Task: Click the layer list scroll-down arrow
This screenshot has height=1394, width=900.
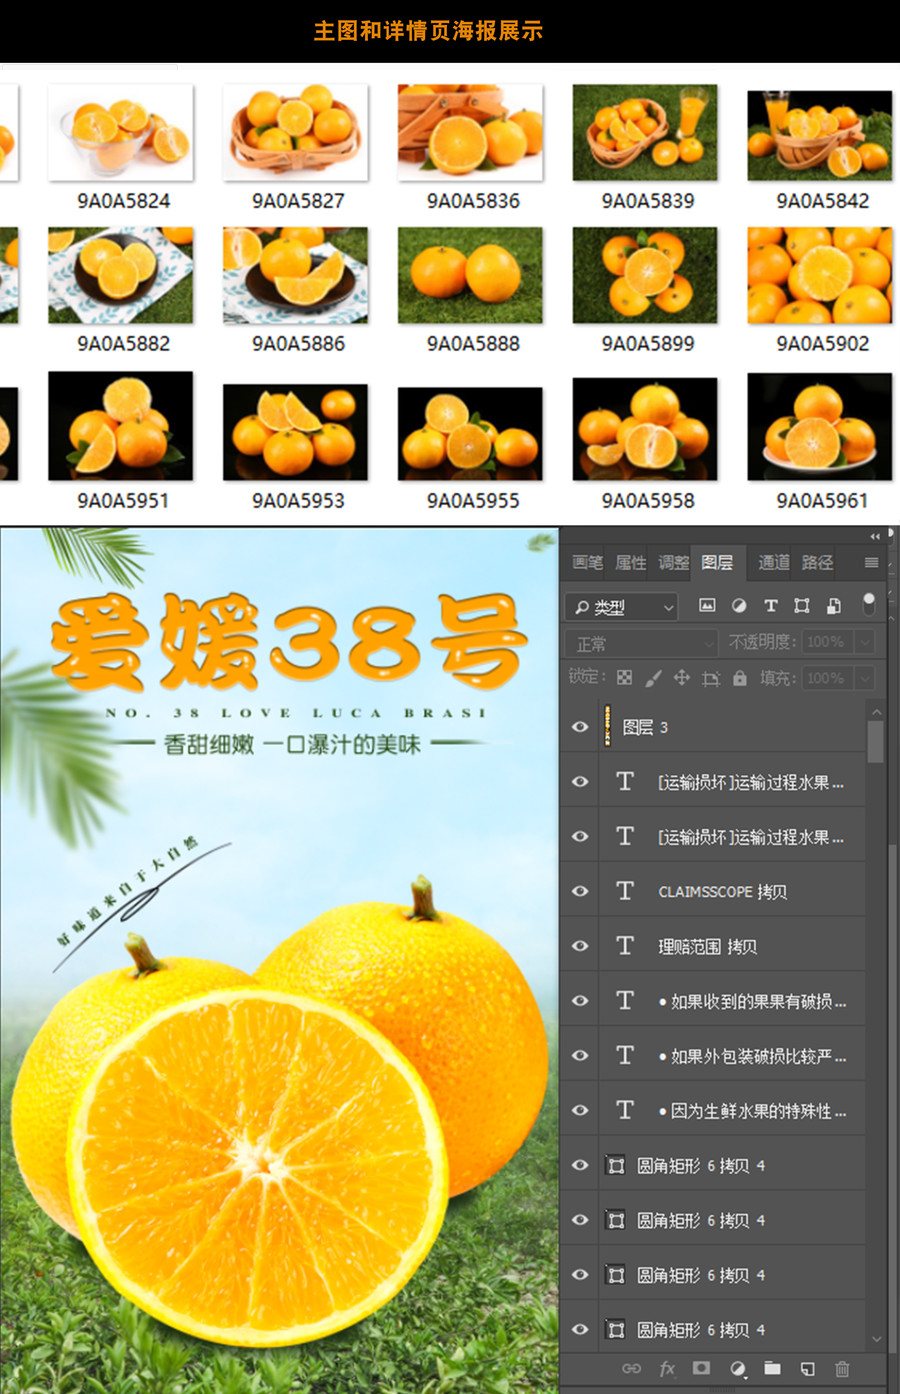Action: (876, 1338)
